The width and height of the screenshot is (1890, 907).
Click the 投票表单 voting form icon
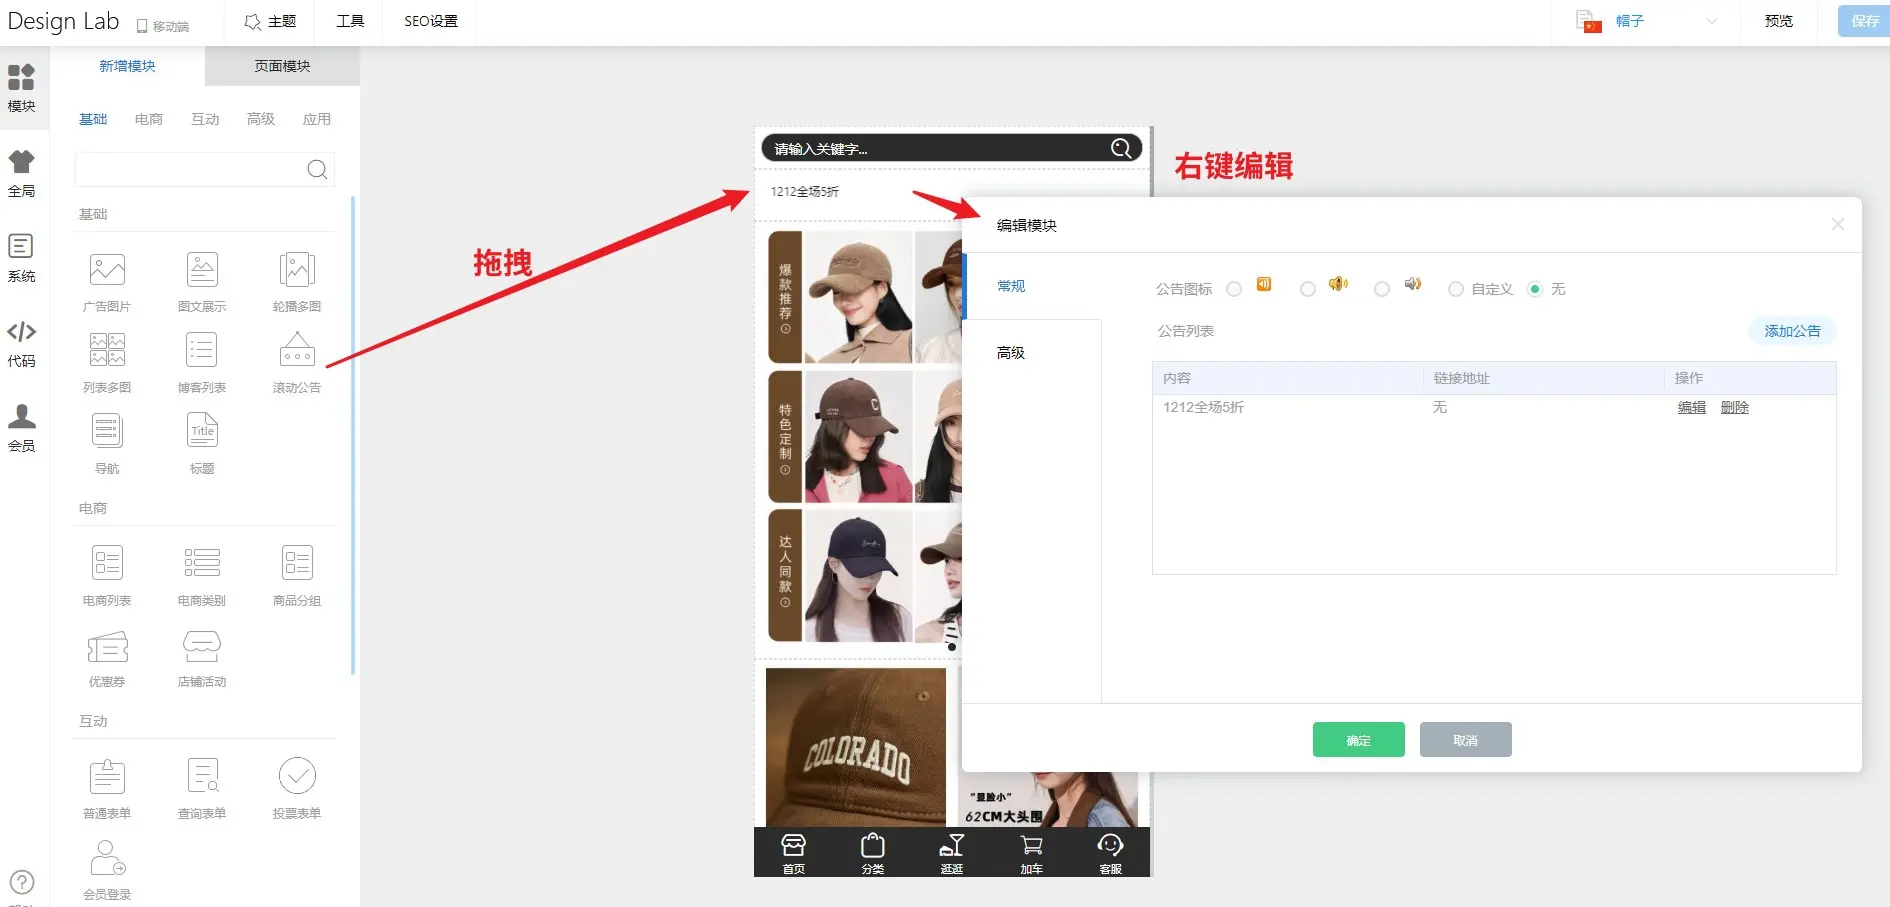pos(297,777)
